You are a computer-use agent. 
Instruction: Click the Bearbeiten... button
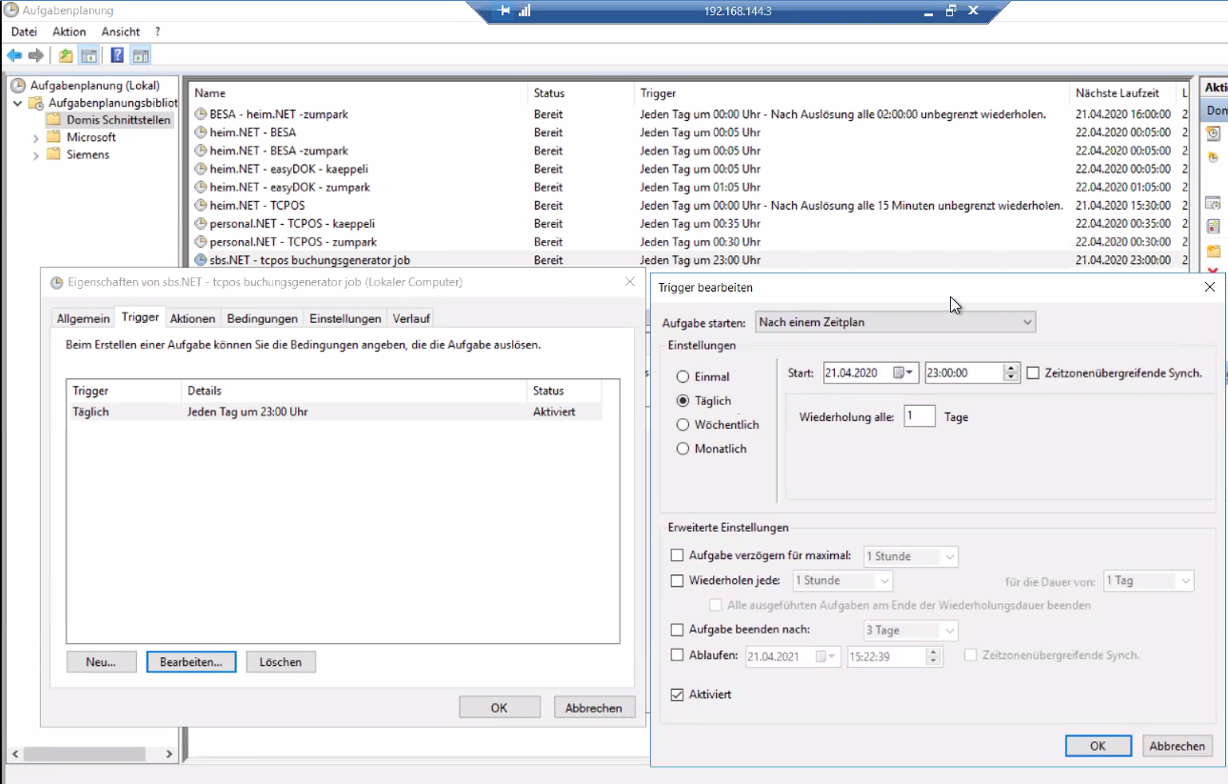coord(191,662)
